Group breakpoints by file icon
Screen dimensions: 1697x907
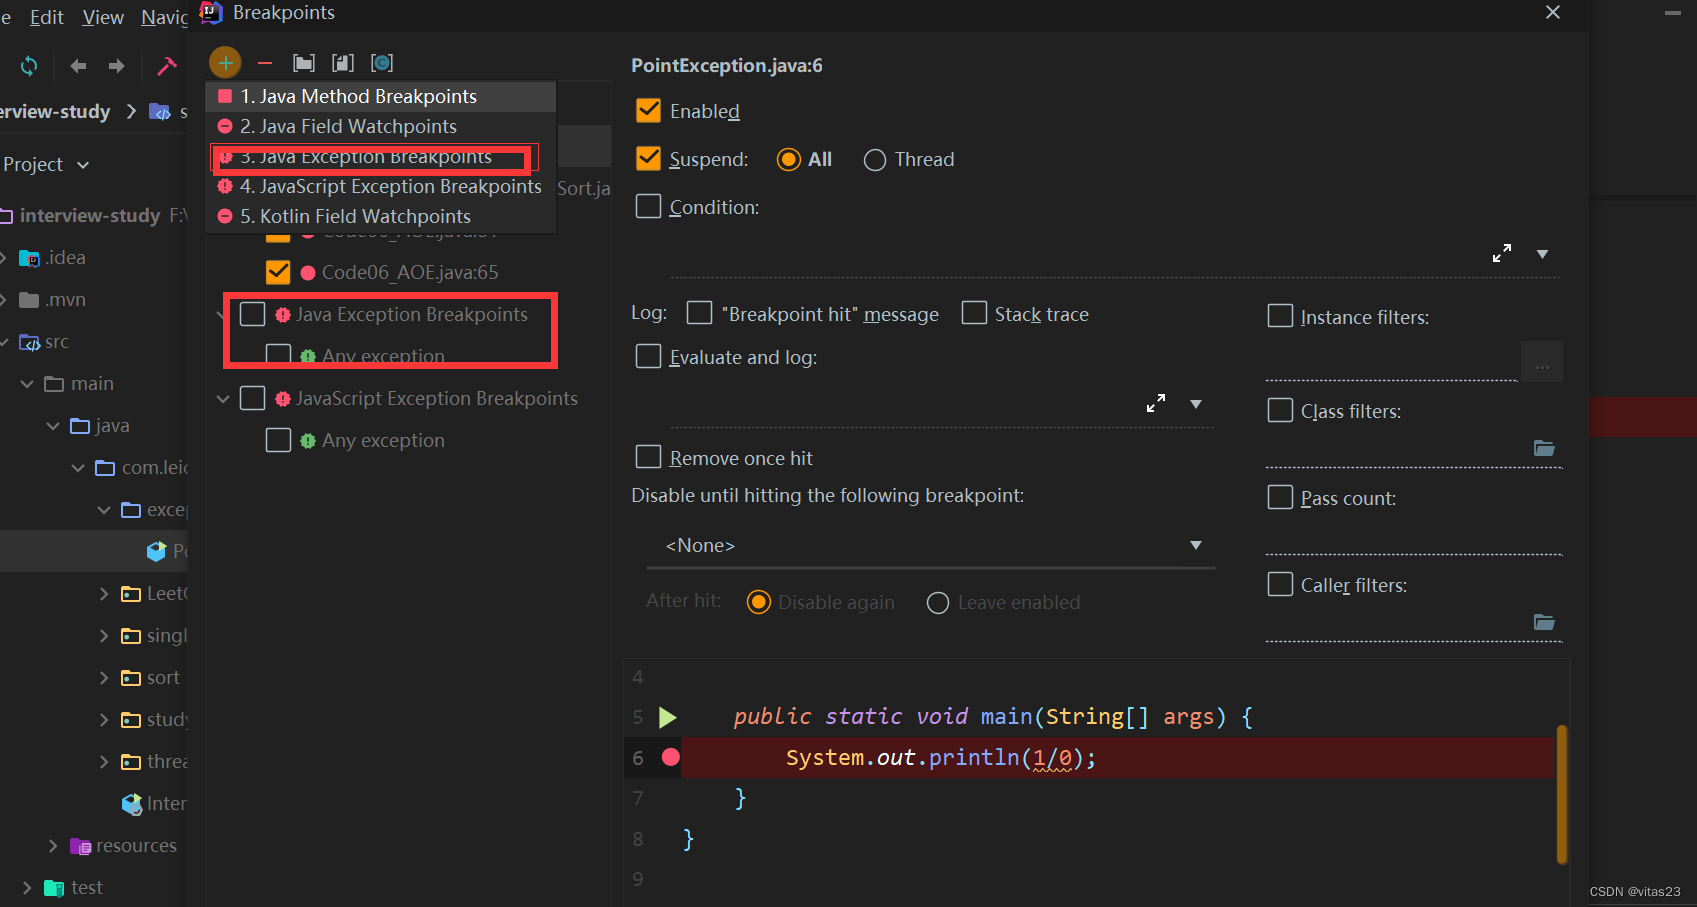point(343,63)
